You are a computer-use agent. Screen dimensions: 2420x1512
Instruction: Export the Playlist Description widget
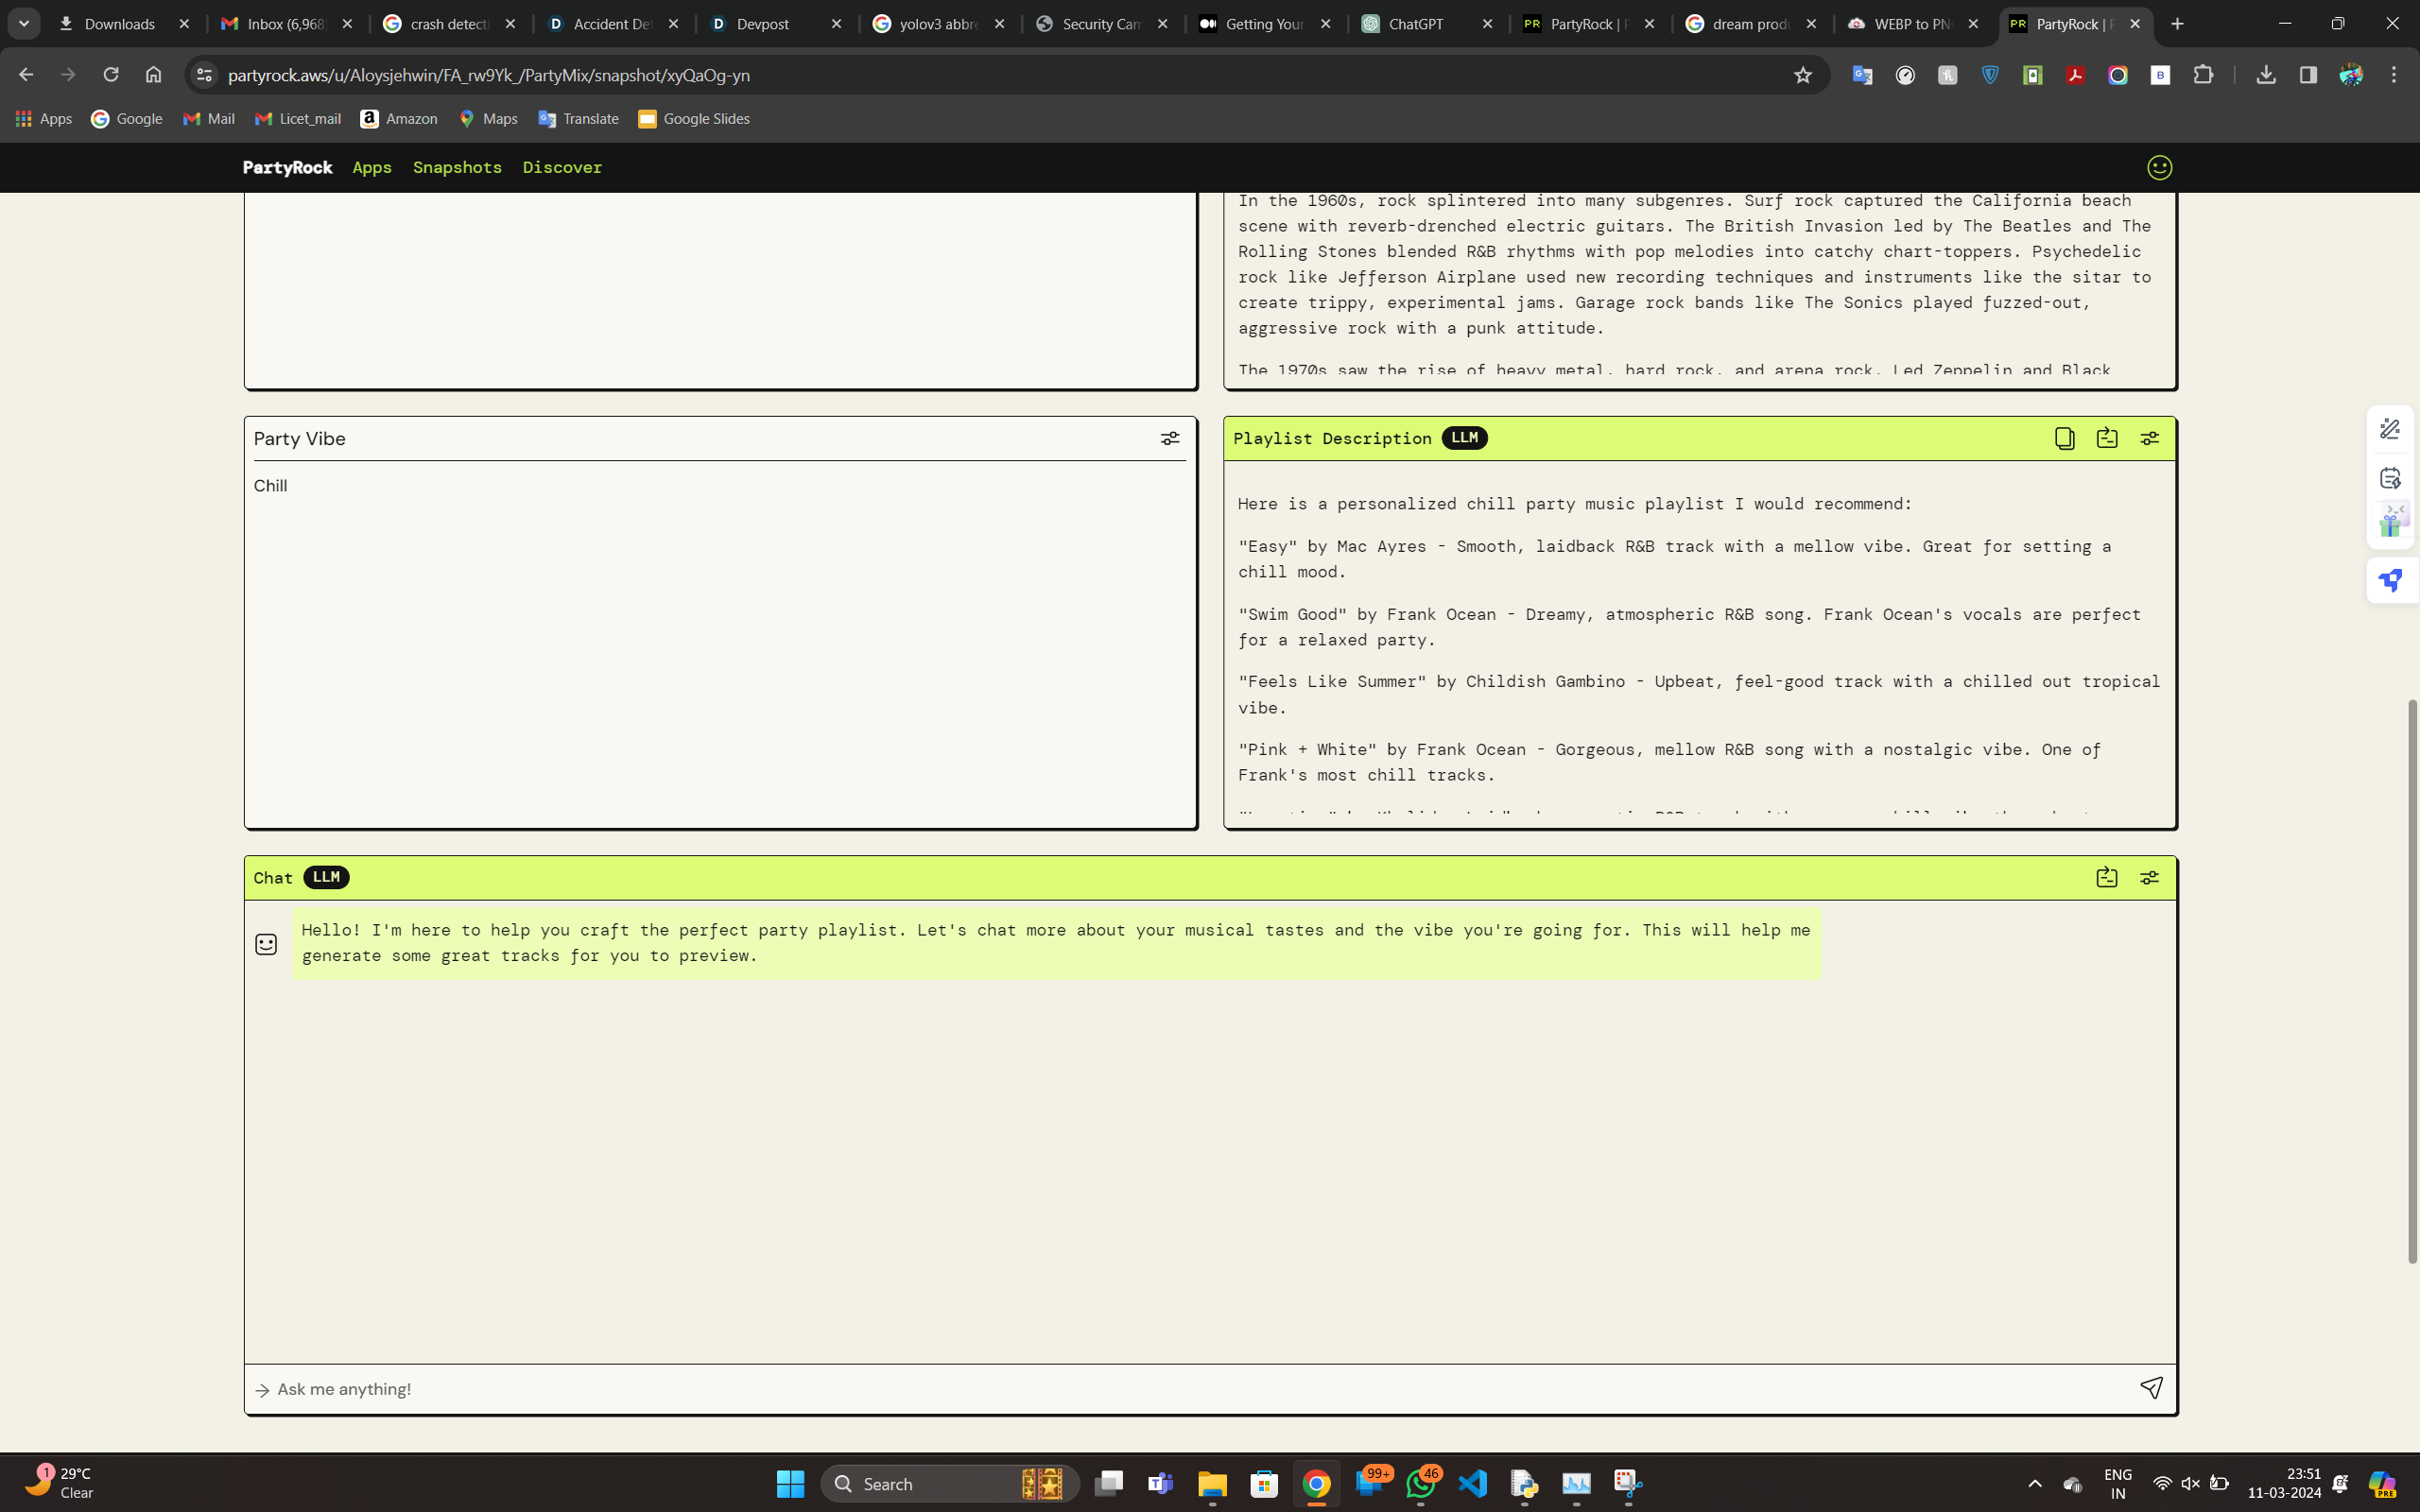tap(2107, 438)
